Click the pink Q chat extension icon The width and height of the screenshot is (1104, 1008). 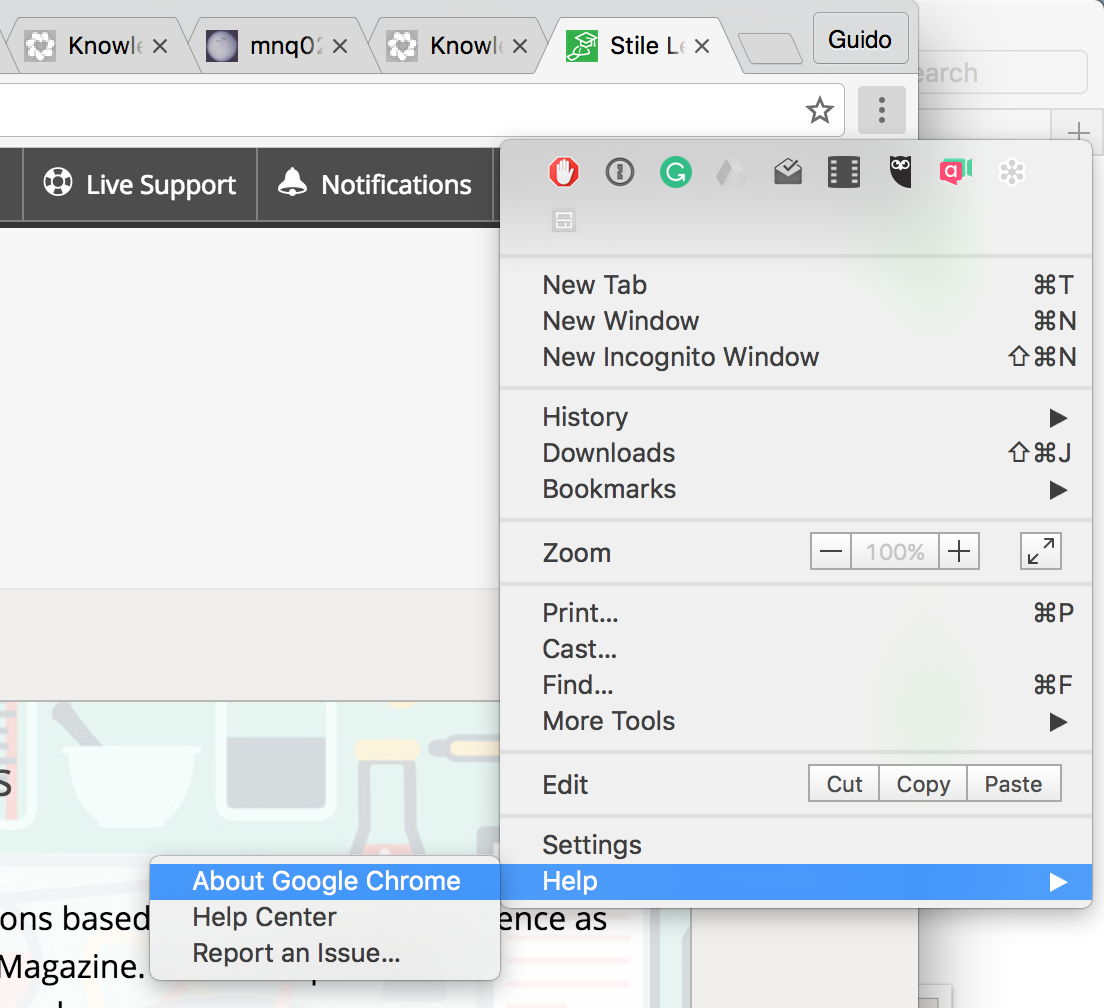(955, 172)
